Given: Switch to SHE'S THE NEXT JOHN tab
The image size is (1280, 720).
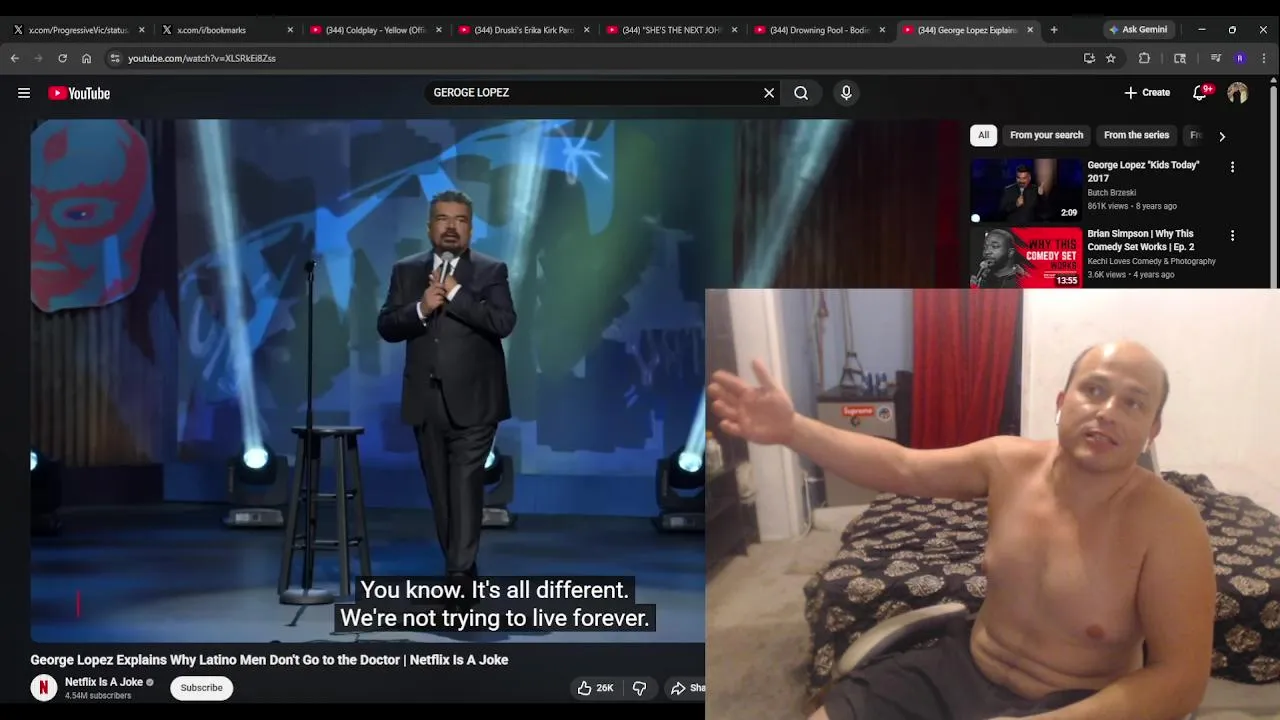Looking at the screenshot, I should pyautogui.click(x=671, y=30).
